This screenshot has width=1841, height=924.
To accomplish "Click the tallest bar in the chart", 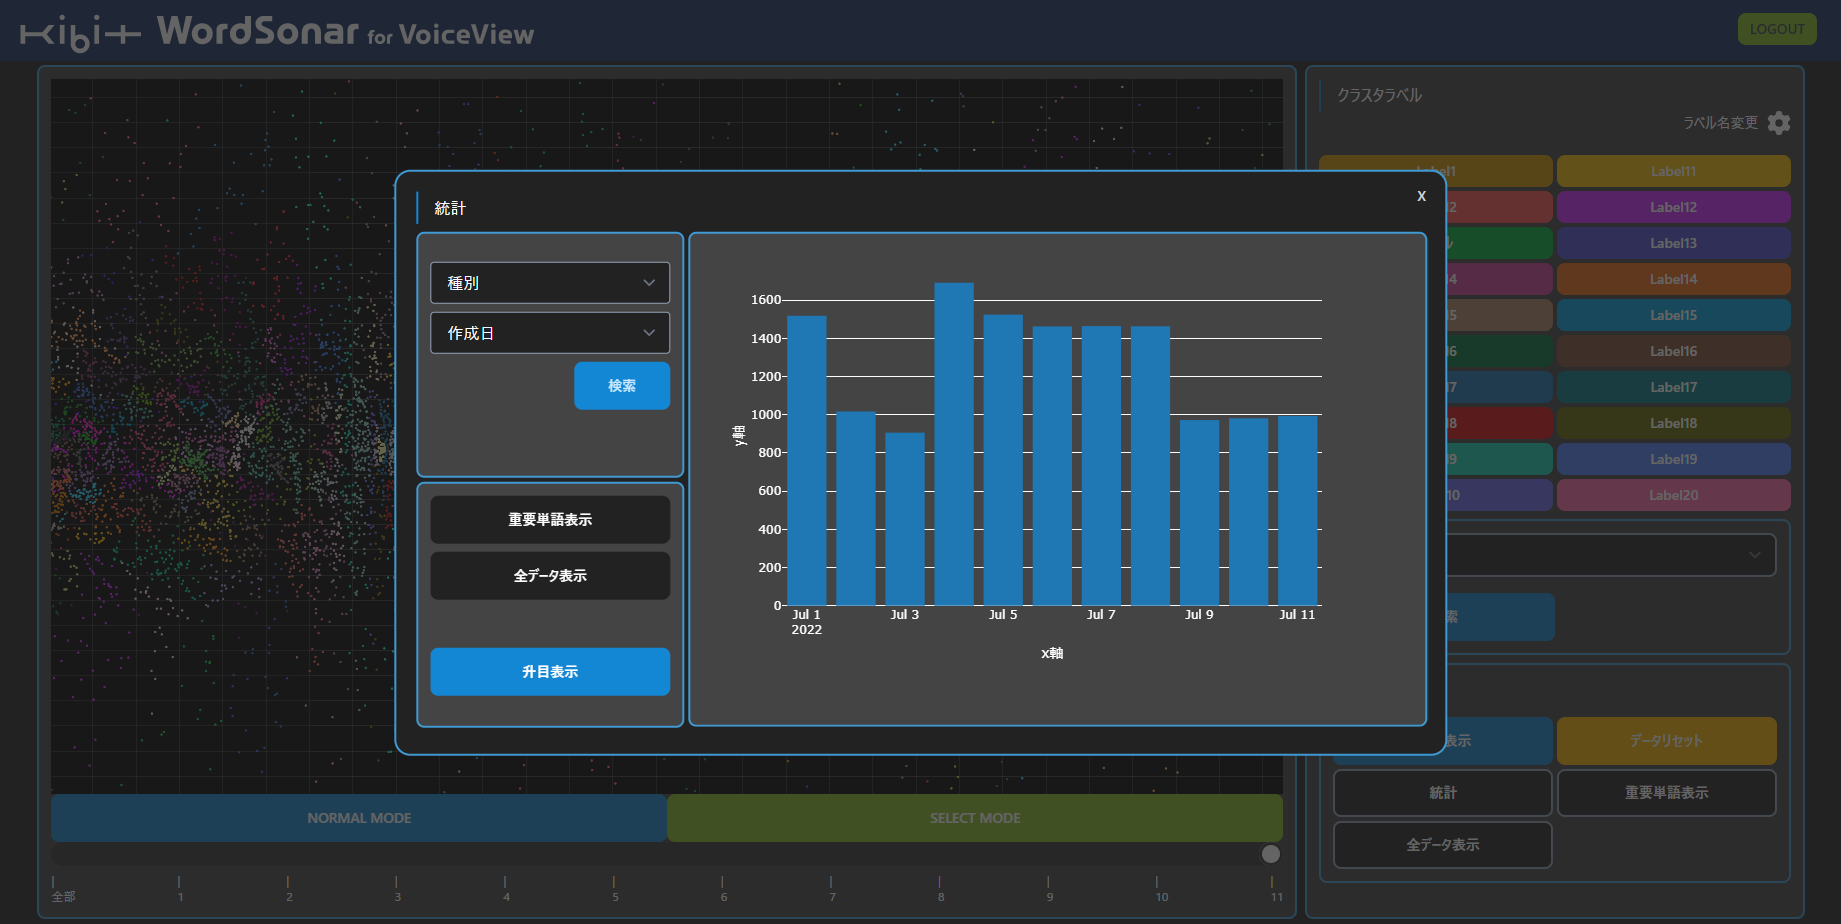I will pyautogui.click(x=954, y=445).
